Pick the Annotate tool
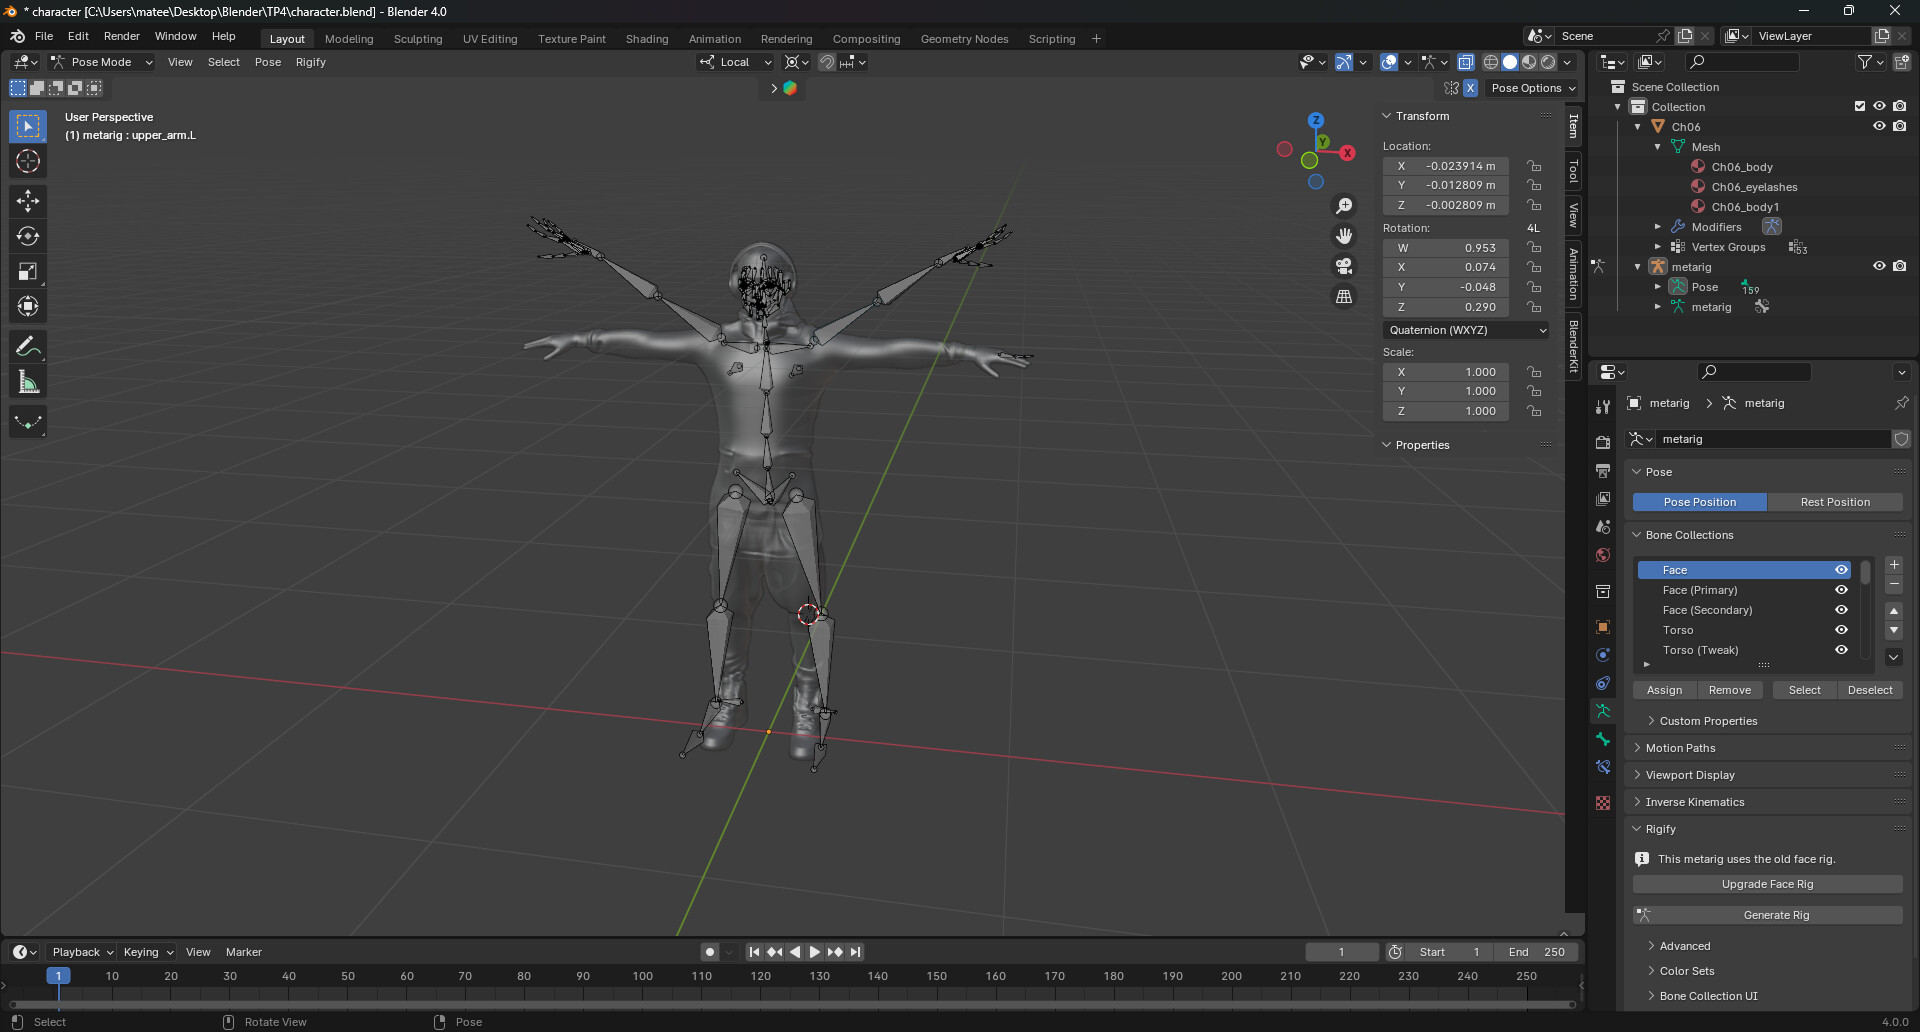This screenshot has height=1032, width=1920. [x=28, y=347]
